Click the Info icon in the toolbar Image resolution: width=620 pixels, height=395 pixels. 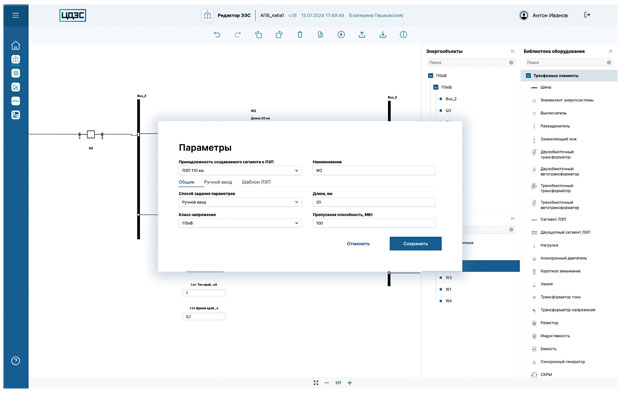(x=403, y=35)
